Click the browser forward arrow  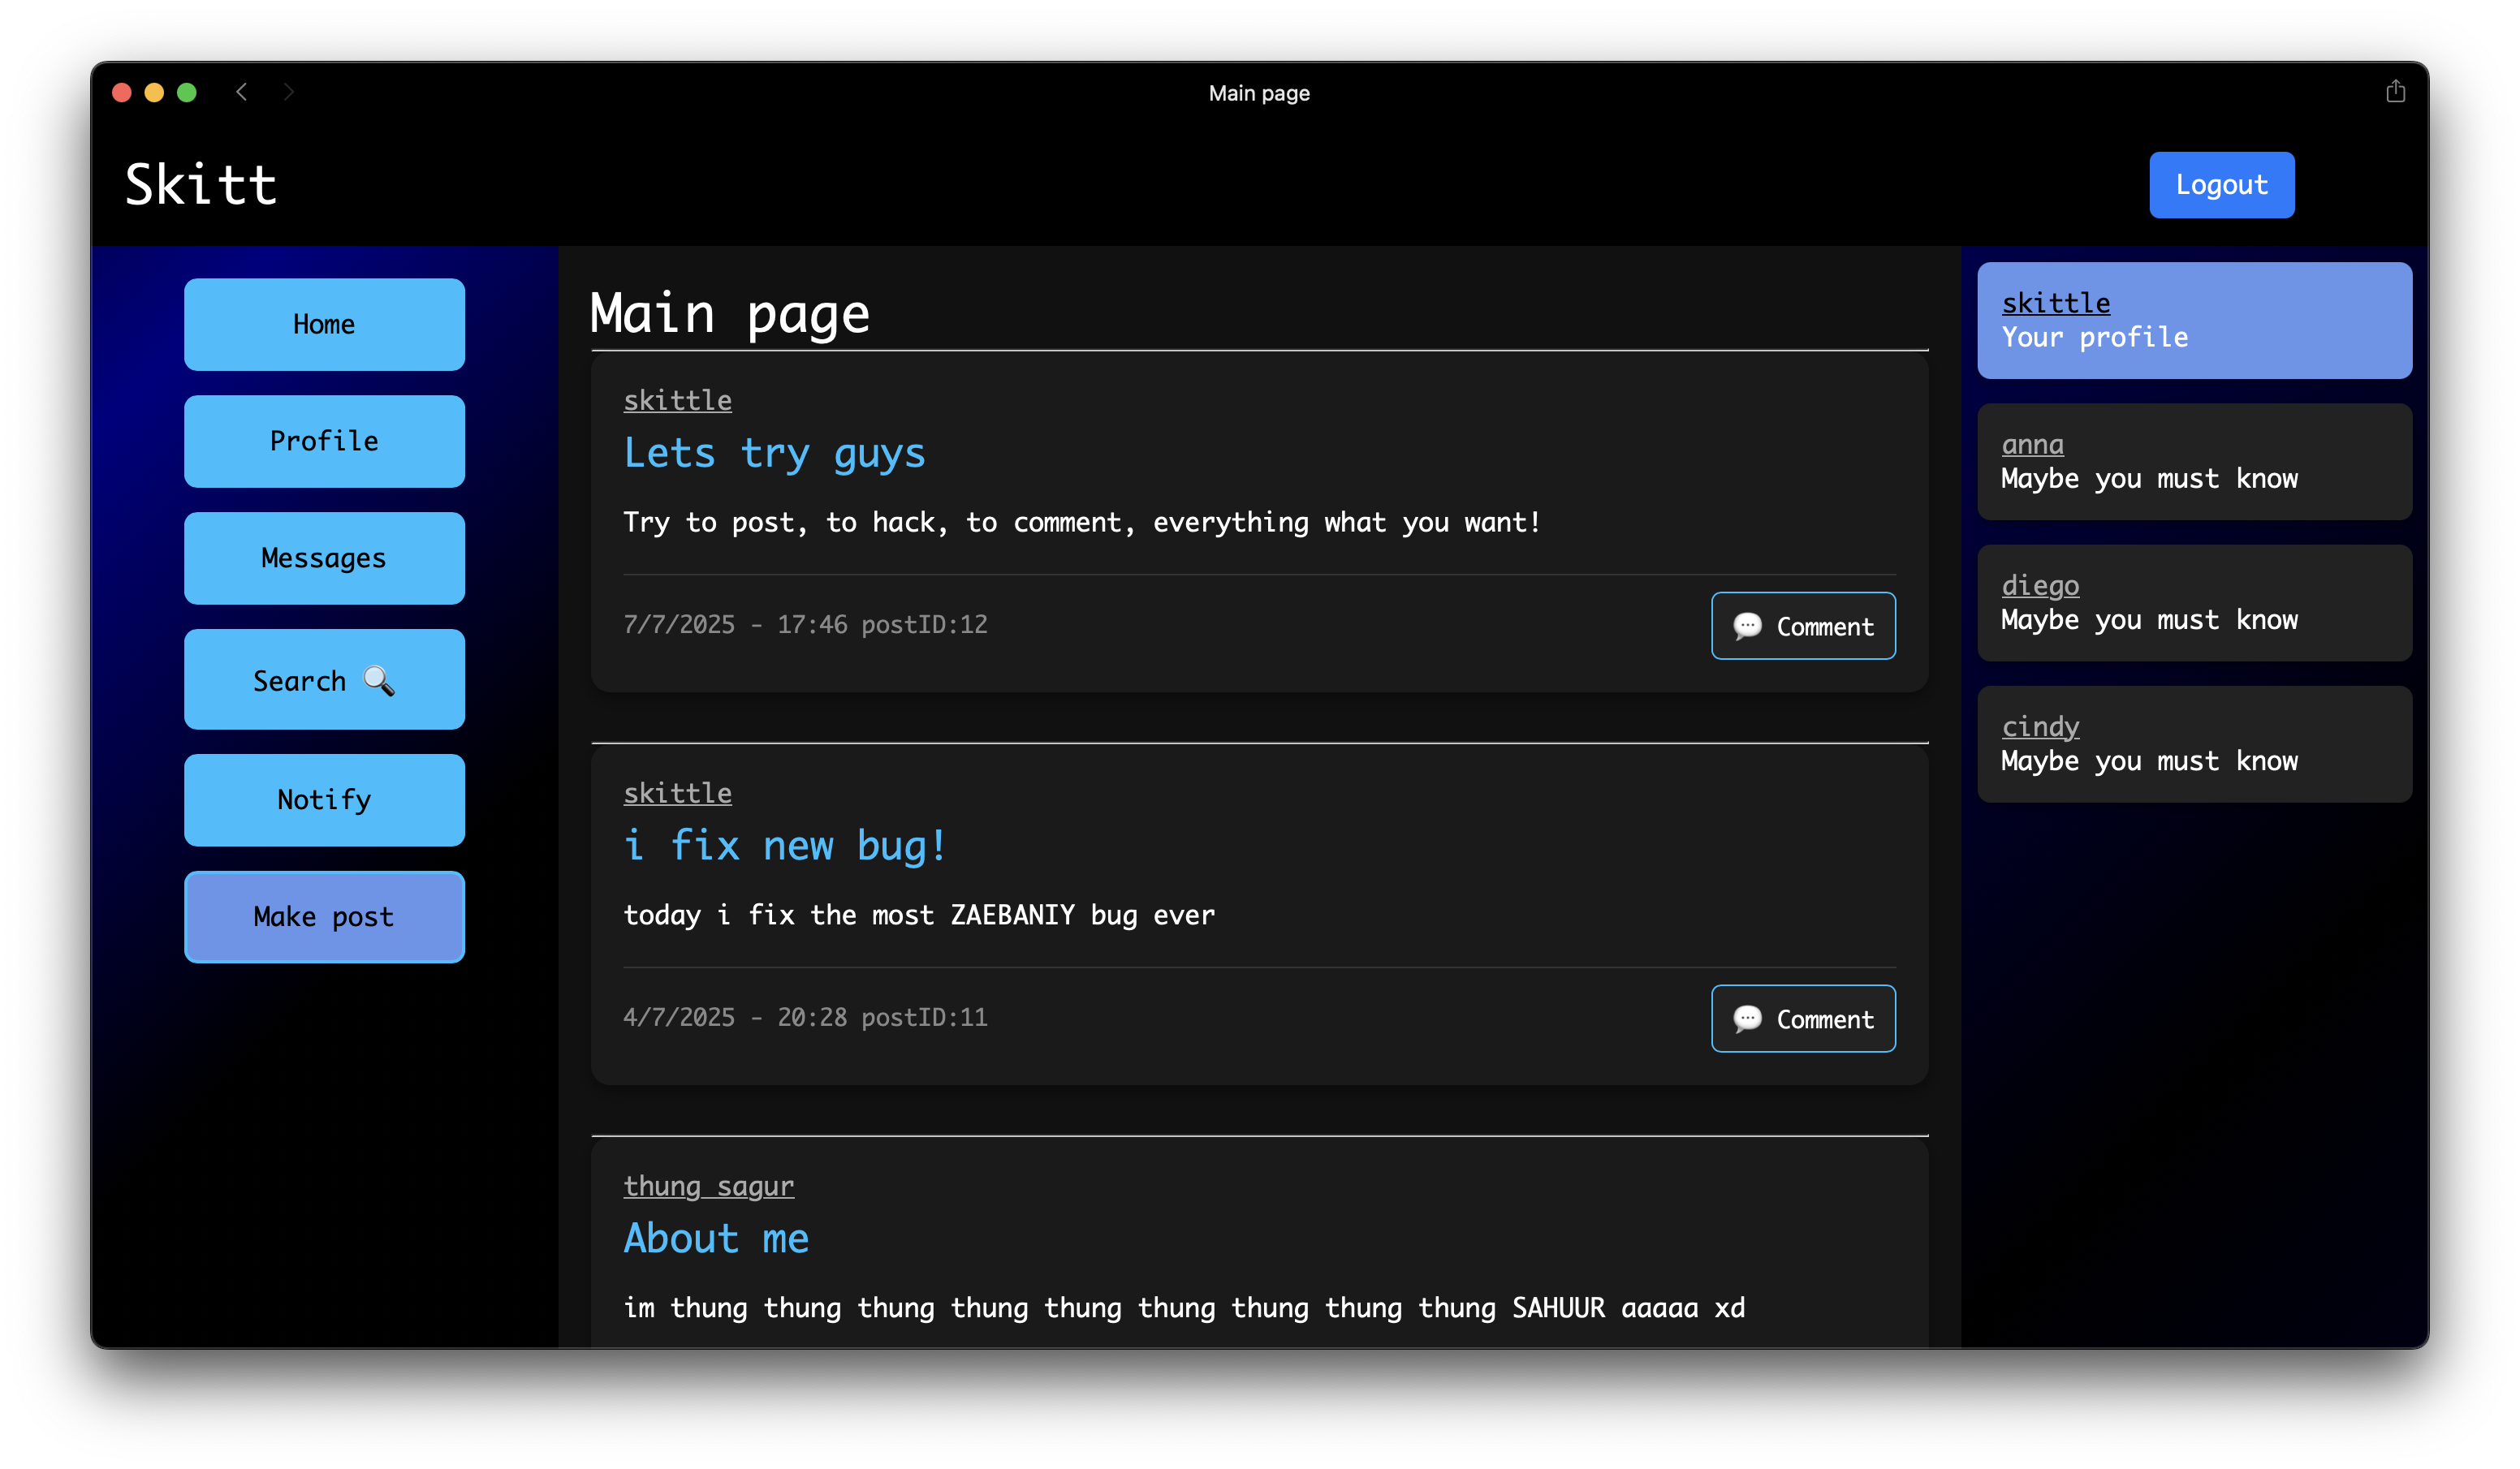point(289,92)
